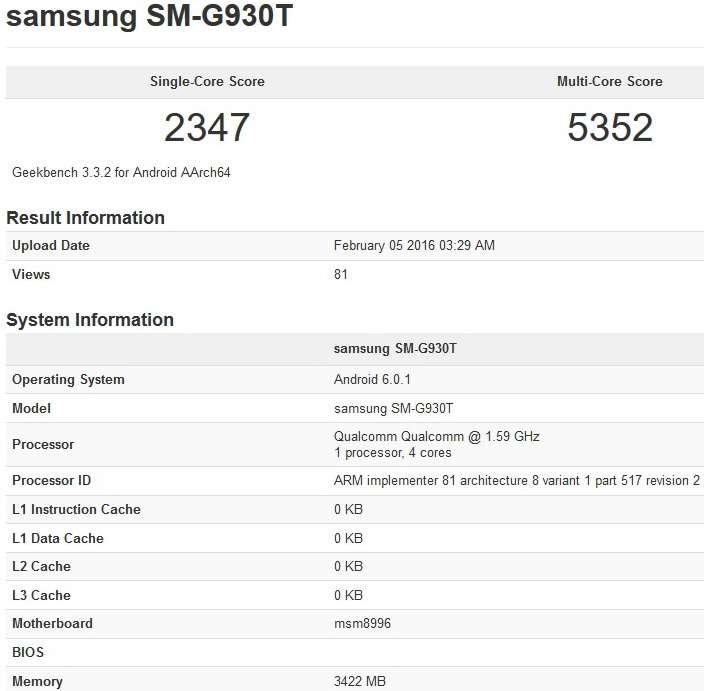
Task: Click the multi-core score value 5352
Action: point(610,127)
